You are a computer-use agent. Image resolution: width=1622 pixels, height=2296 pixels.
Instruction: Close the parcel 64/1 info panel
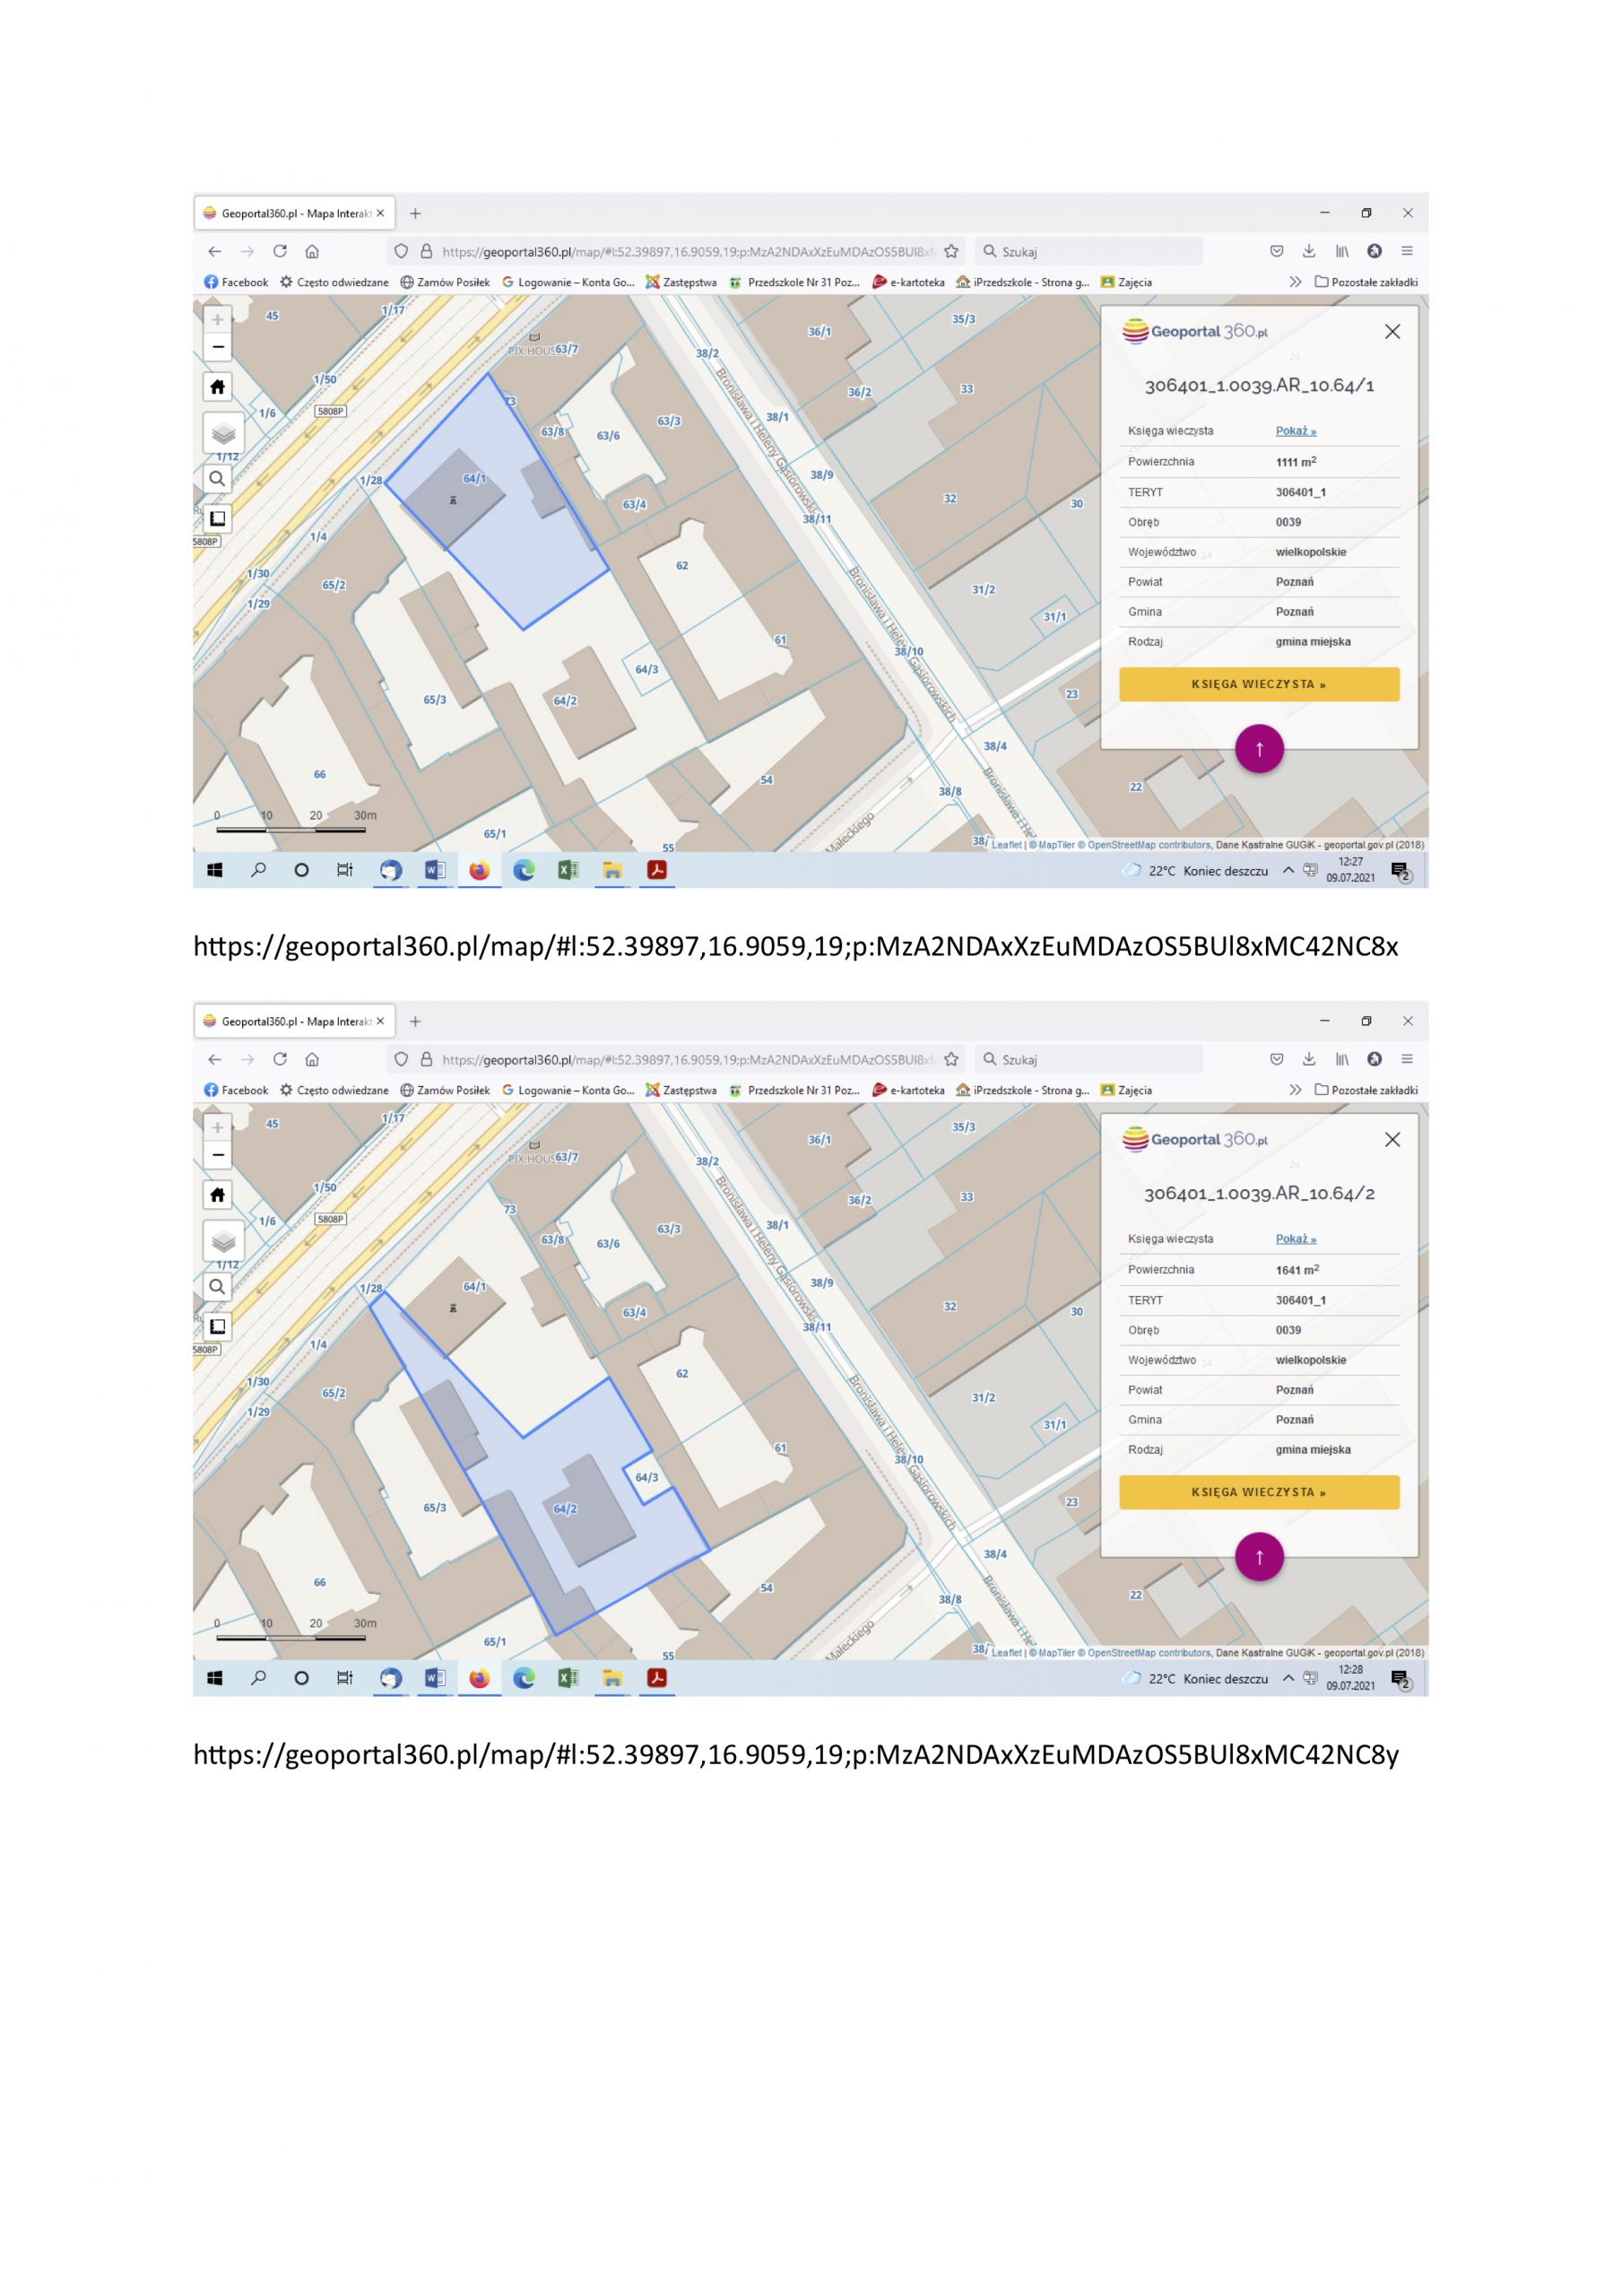click(1392, 331)
